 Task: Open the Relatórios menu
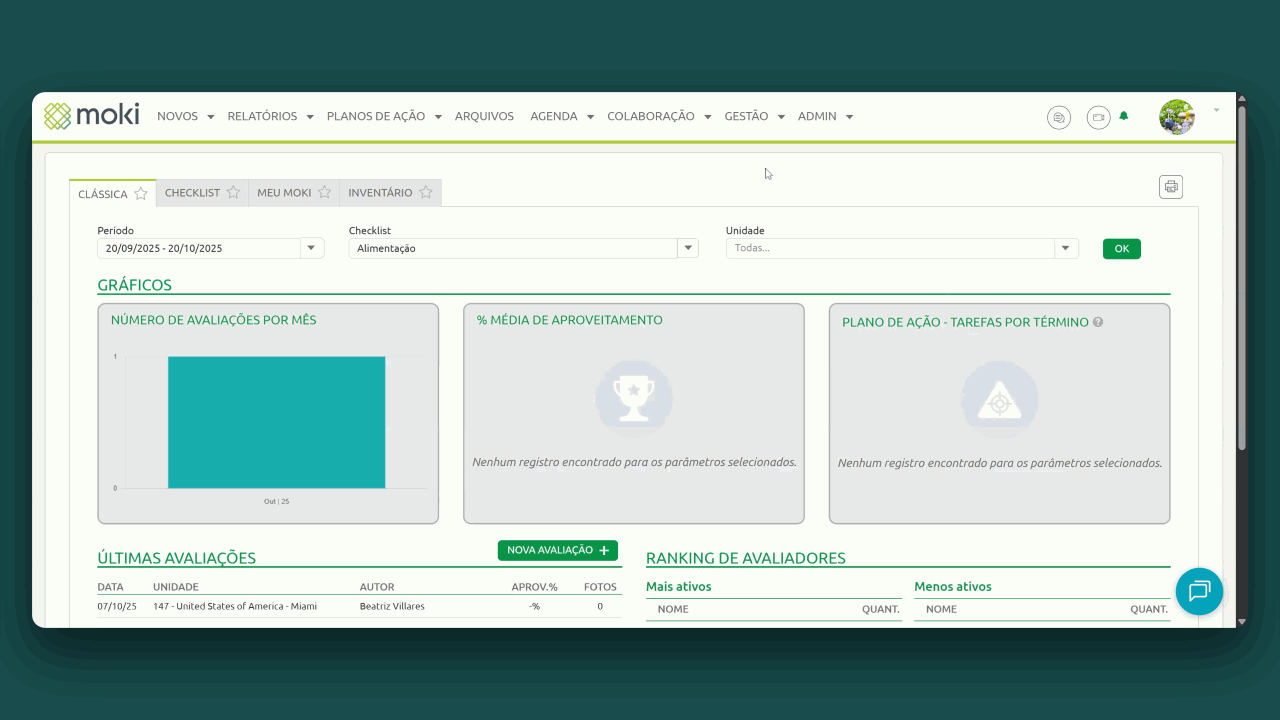(x=270, y=116)
